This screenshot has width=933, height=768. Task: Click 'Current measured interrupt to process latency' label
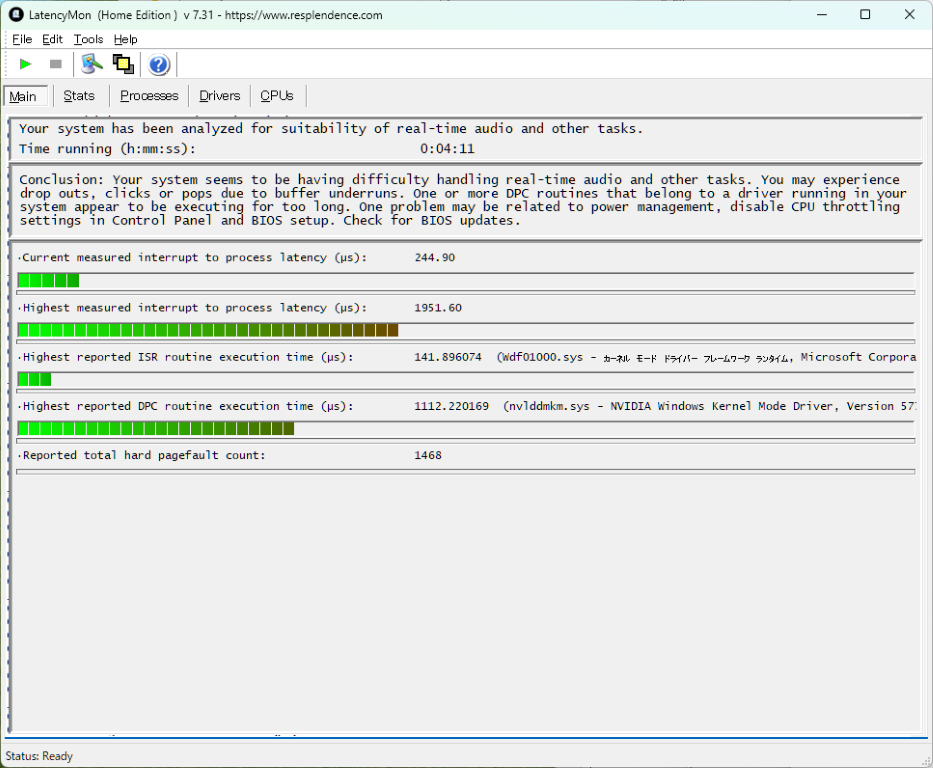click(x=193, y=258)
